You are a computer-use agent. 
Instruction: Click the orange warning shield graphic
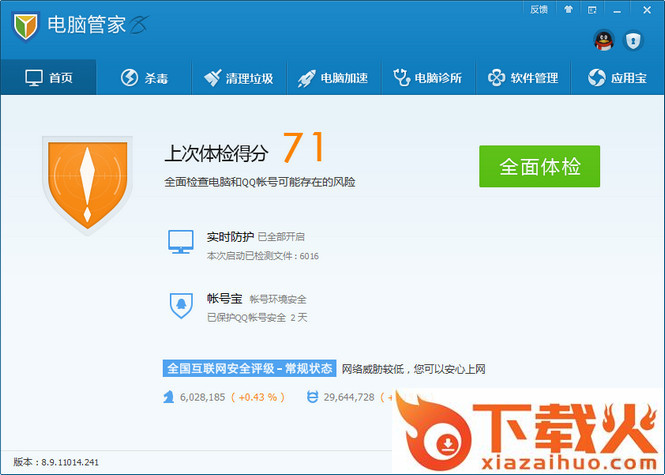[x=87, y=185]
